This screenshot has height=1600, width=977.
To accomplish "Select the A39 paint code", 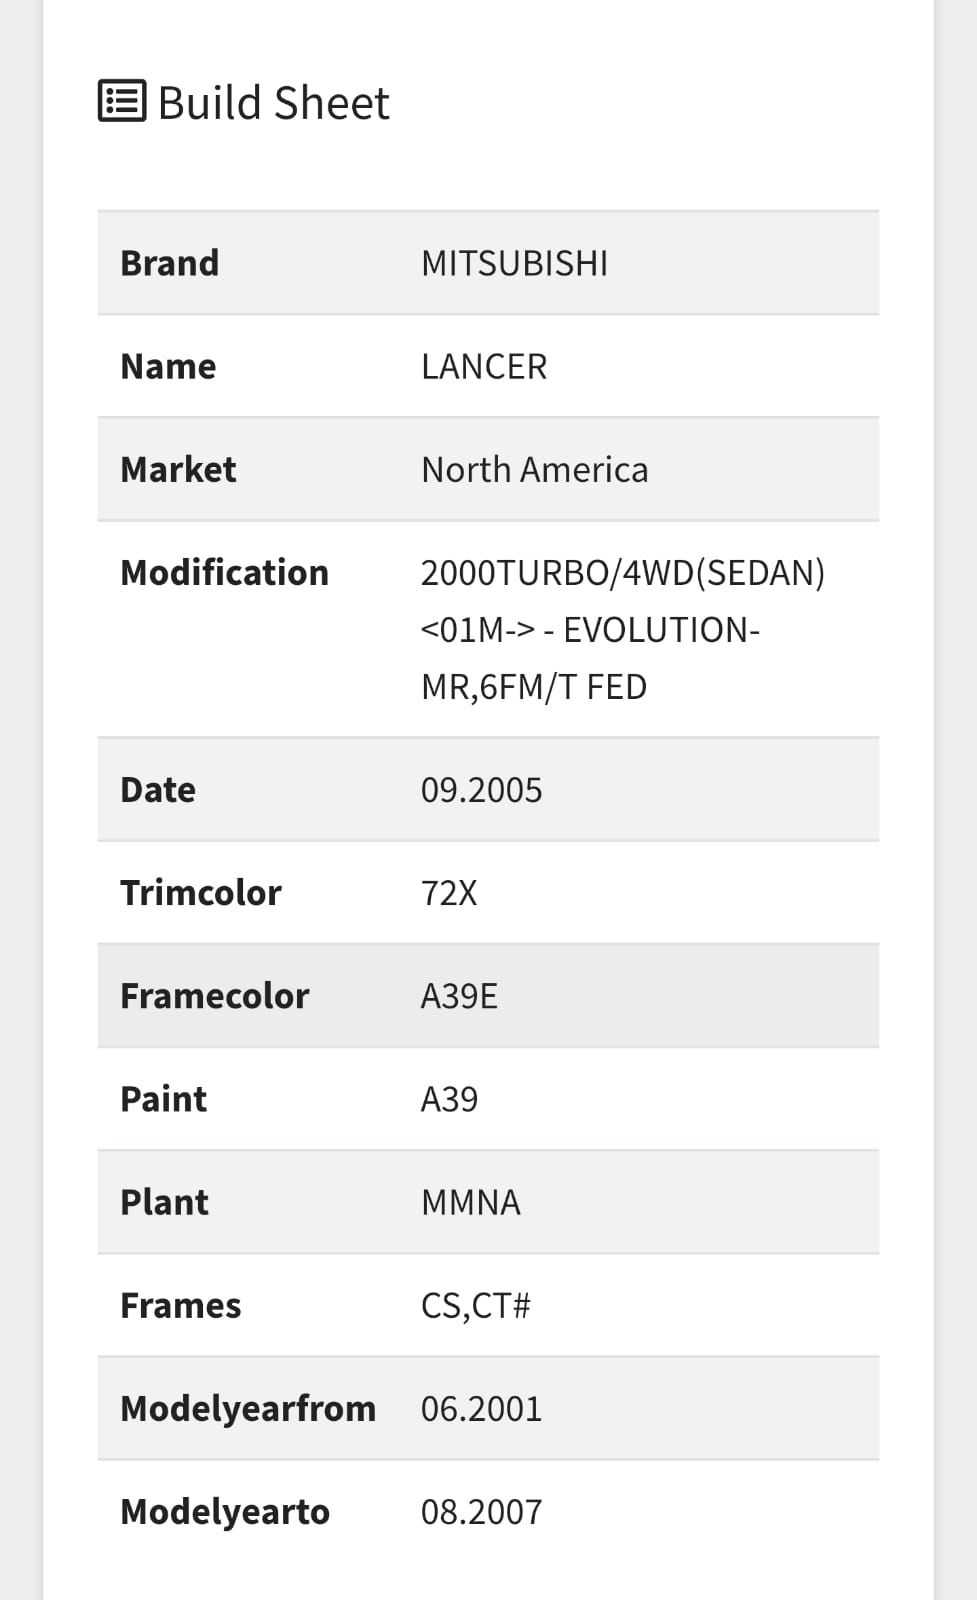I will (x=449, y=1098).
